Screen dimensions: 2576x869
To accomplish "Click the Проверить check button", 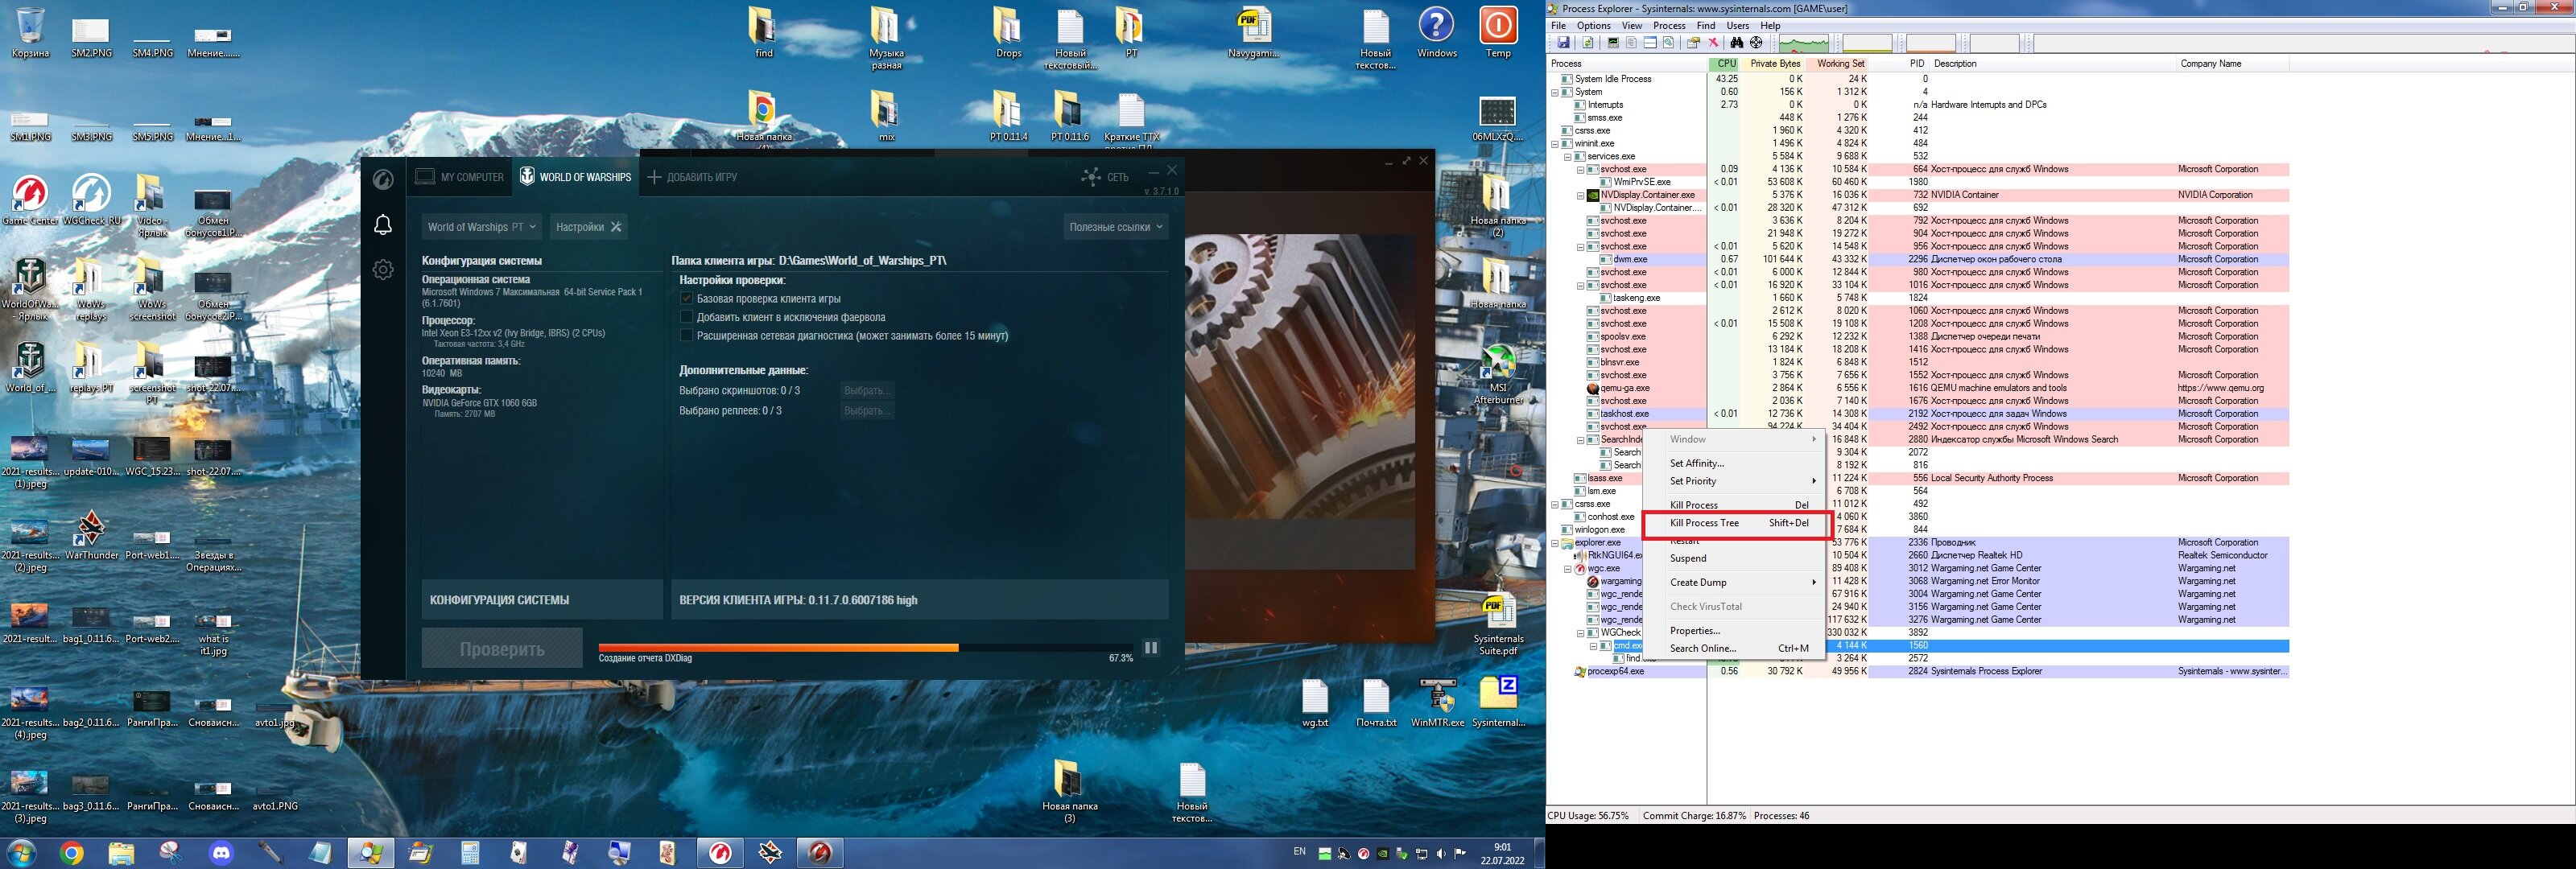I will coord(502,648).
